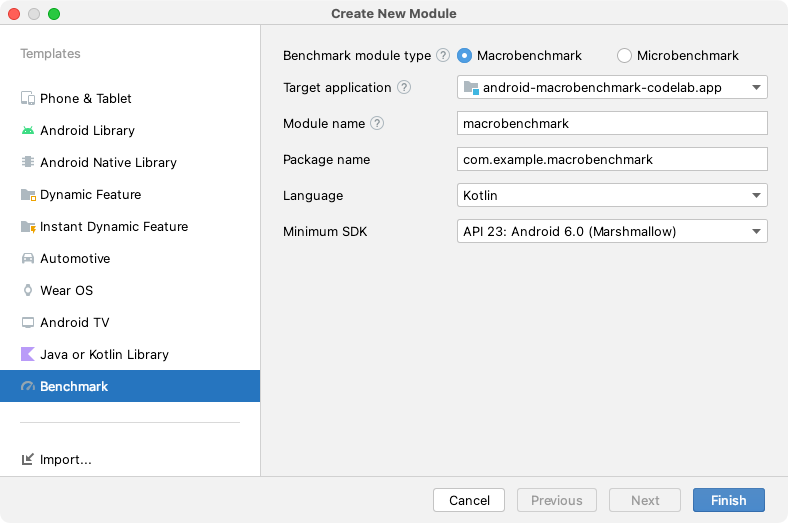Open the Target application dropdown

(x=612, y=88)
